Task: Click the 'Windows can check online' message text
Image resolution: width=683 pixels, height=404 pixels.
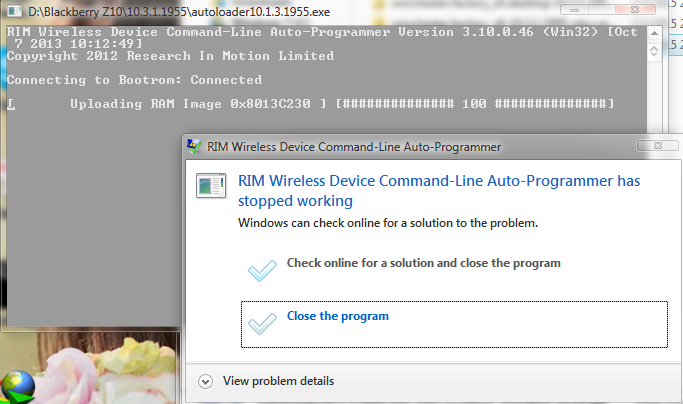Action: tap(388, 223)
